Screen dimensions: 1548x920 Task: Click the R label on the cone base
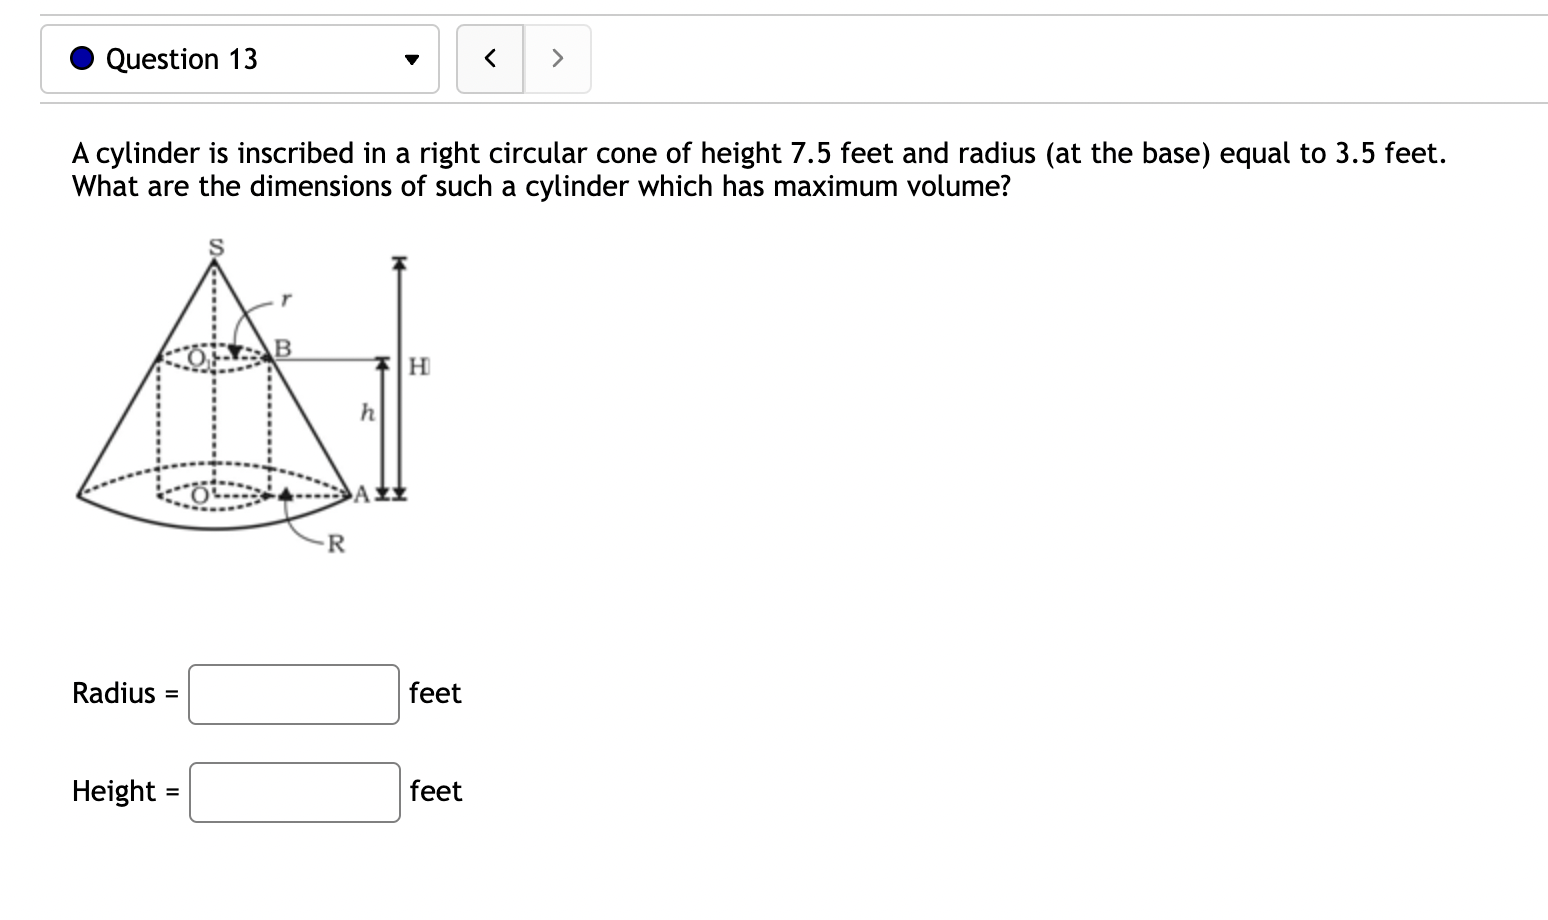335,541
